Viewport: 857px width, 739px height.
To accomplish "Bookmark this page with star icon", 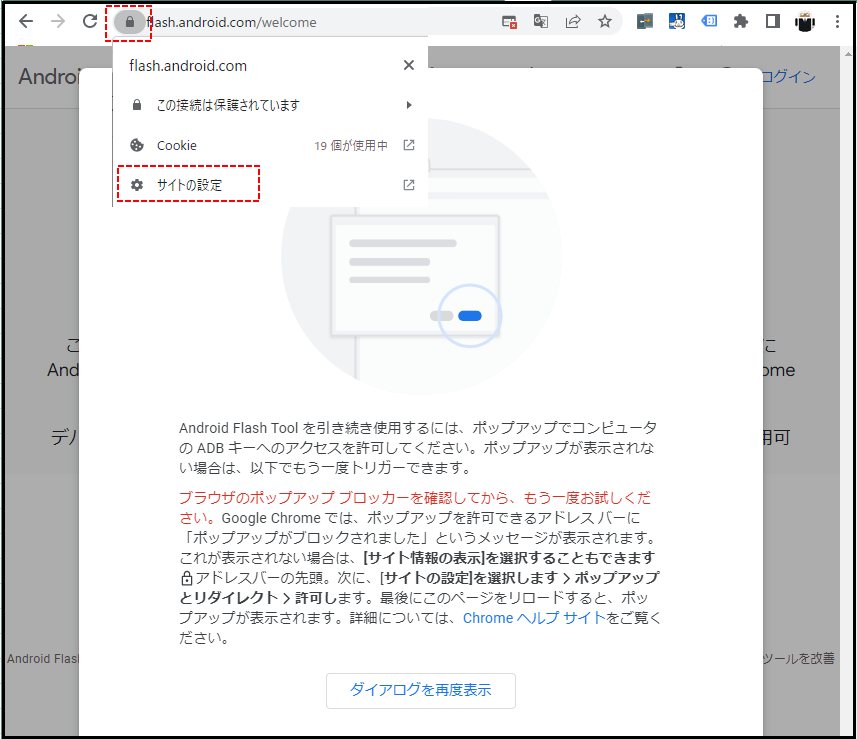I will 604,21.
